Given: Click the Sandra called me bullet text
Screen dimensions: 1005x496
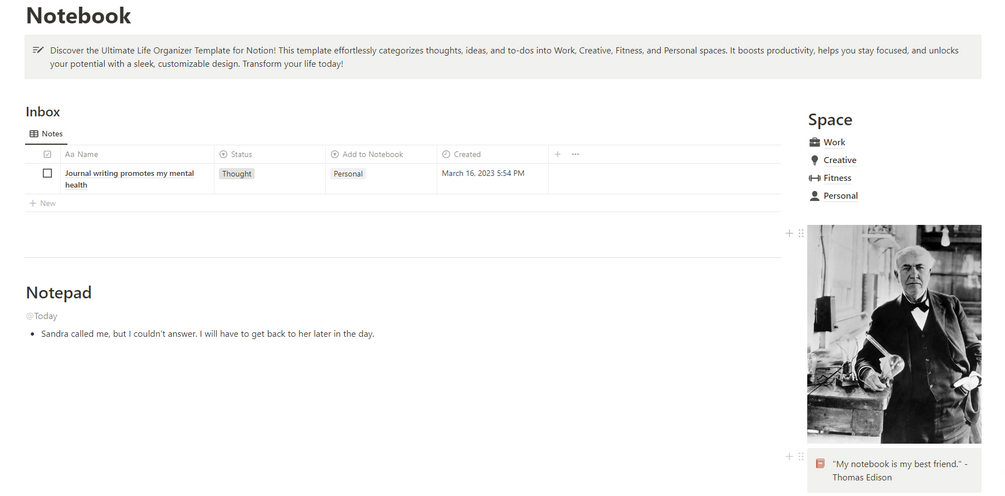Looking at the screenshot, I should tap(208, 334).
